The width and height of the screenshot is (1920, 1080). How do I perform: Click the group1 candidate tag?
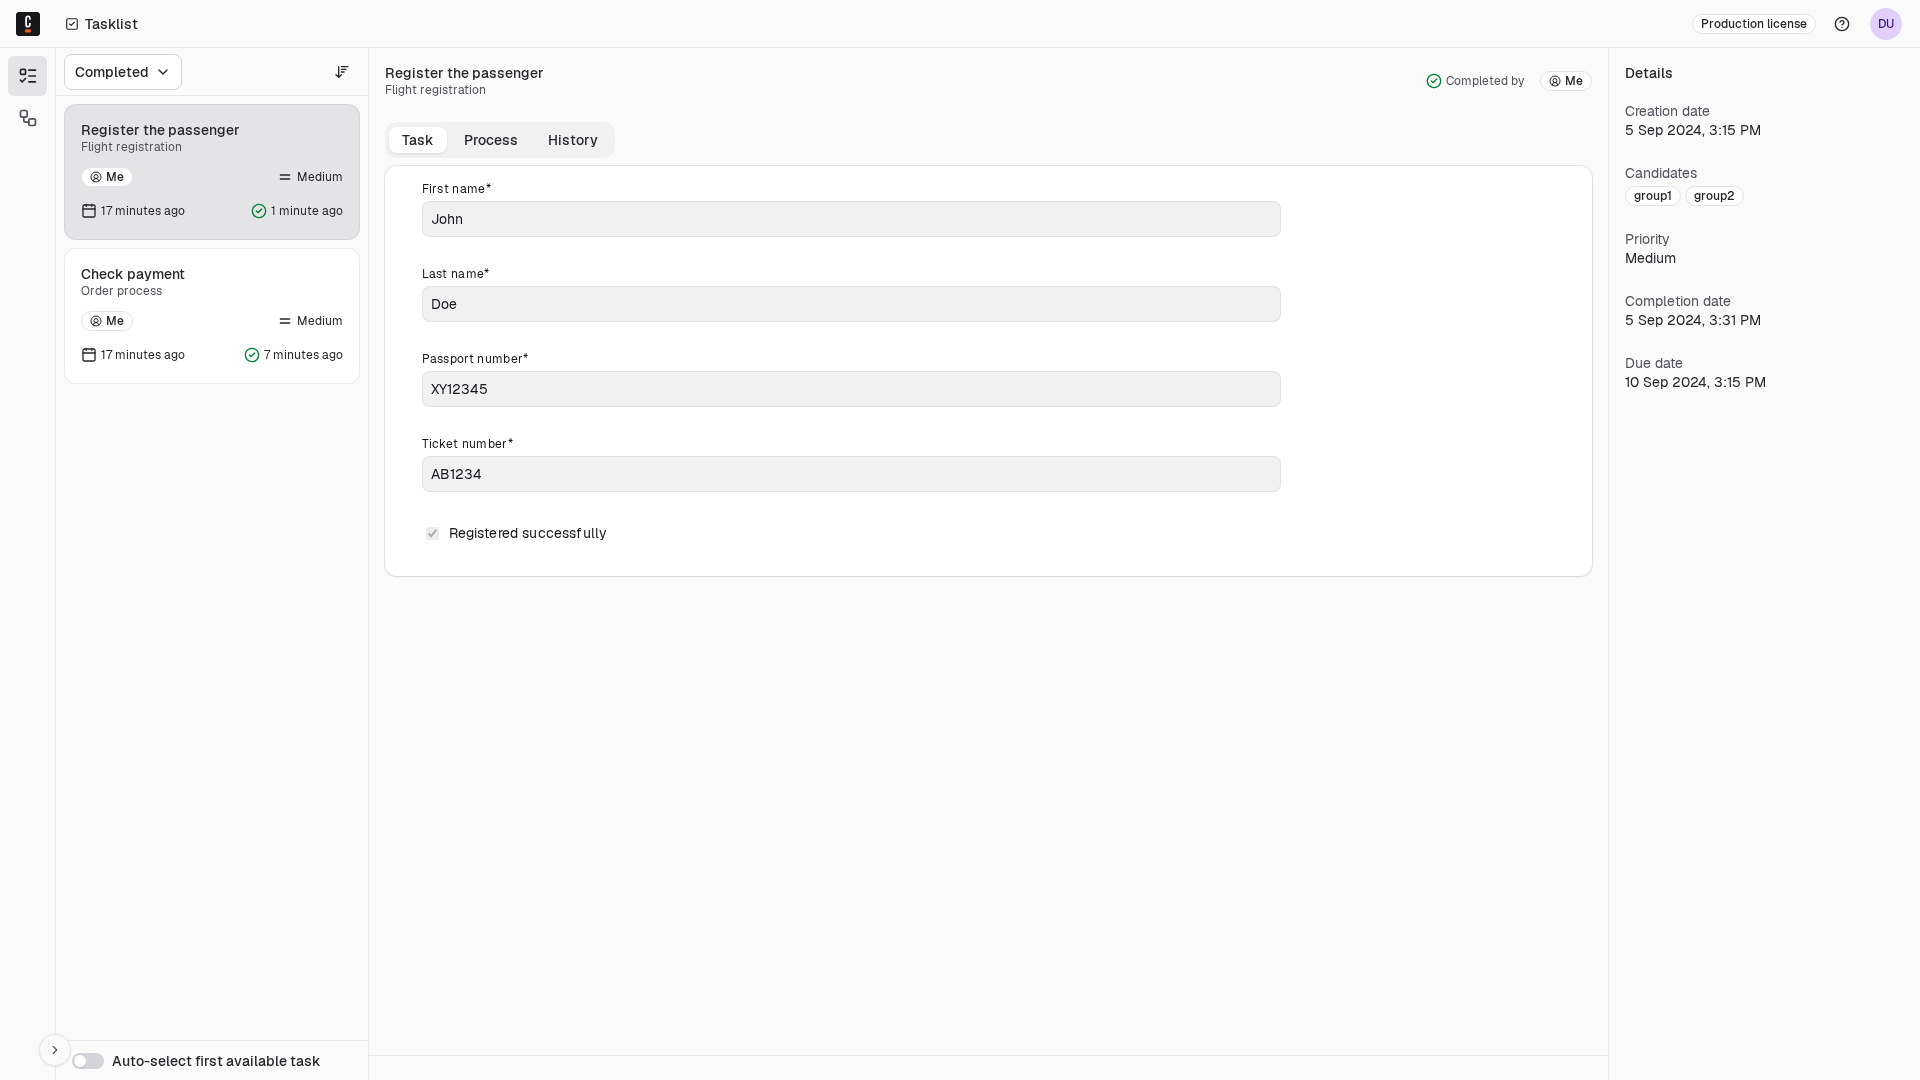click(1653, 196)
